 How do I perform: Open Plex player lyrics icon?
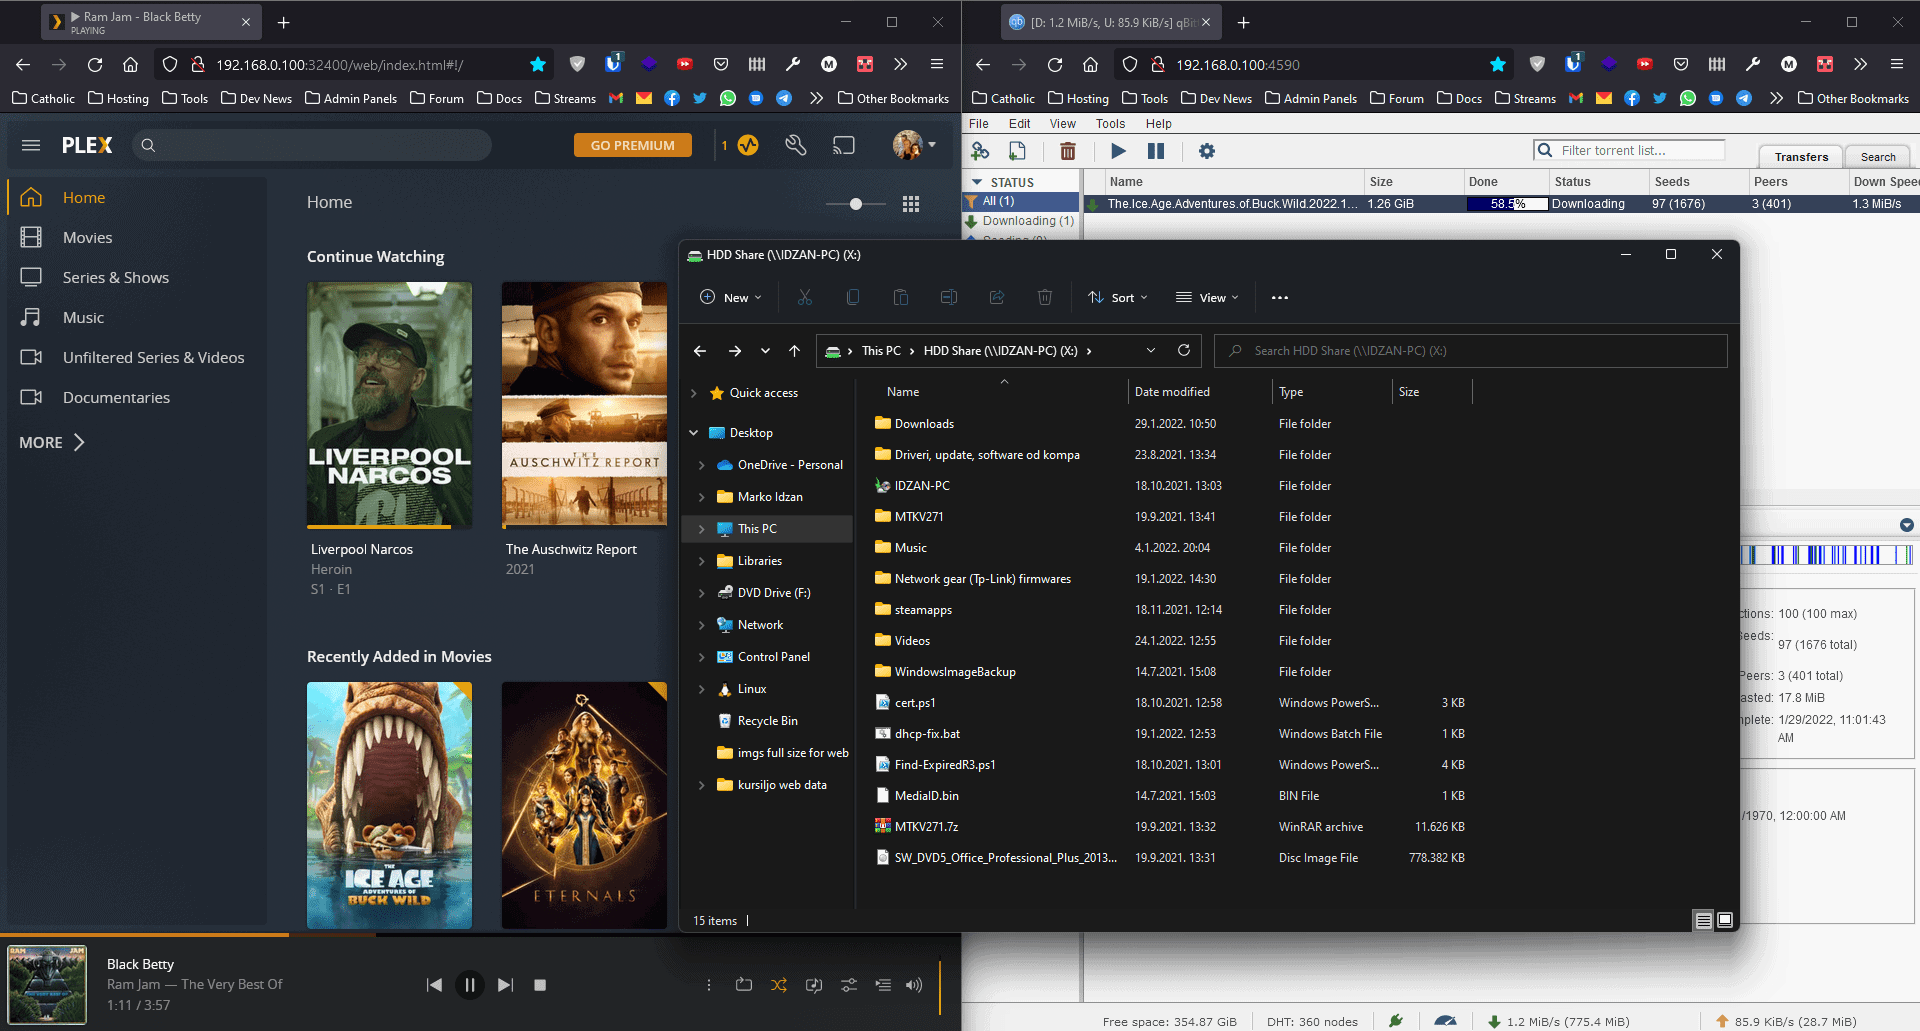[814, 985]
